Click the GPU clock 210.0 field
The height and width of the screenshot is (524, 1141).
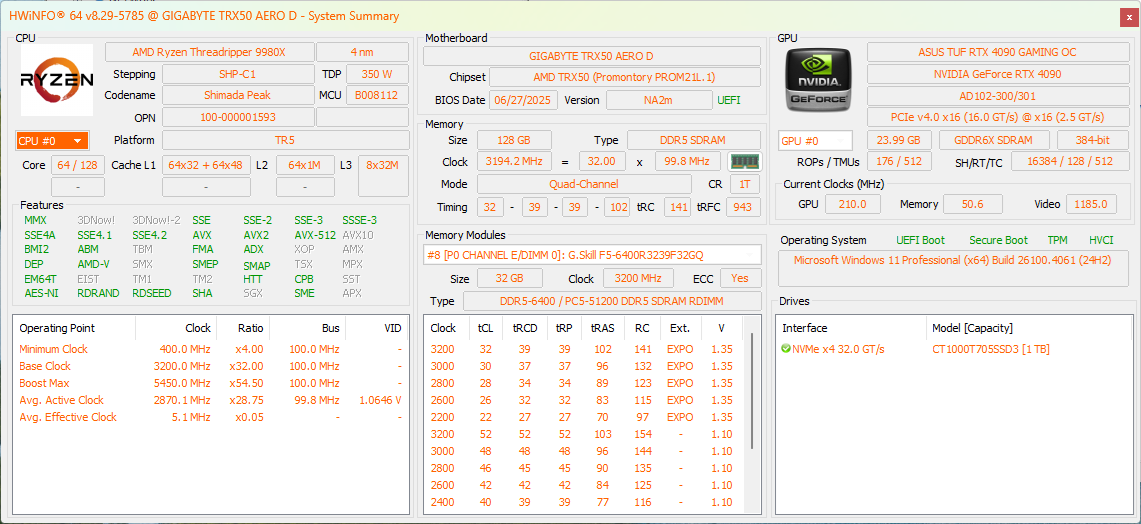(x=853, y=204)
